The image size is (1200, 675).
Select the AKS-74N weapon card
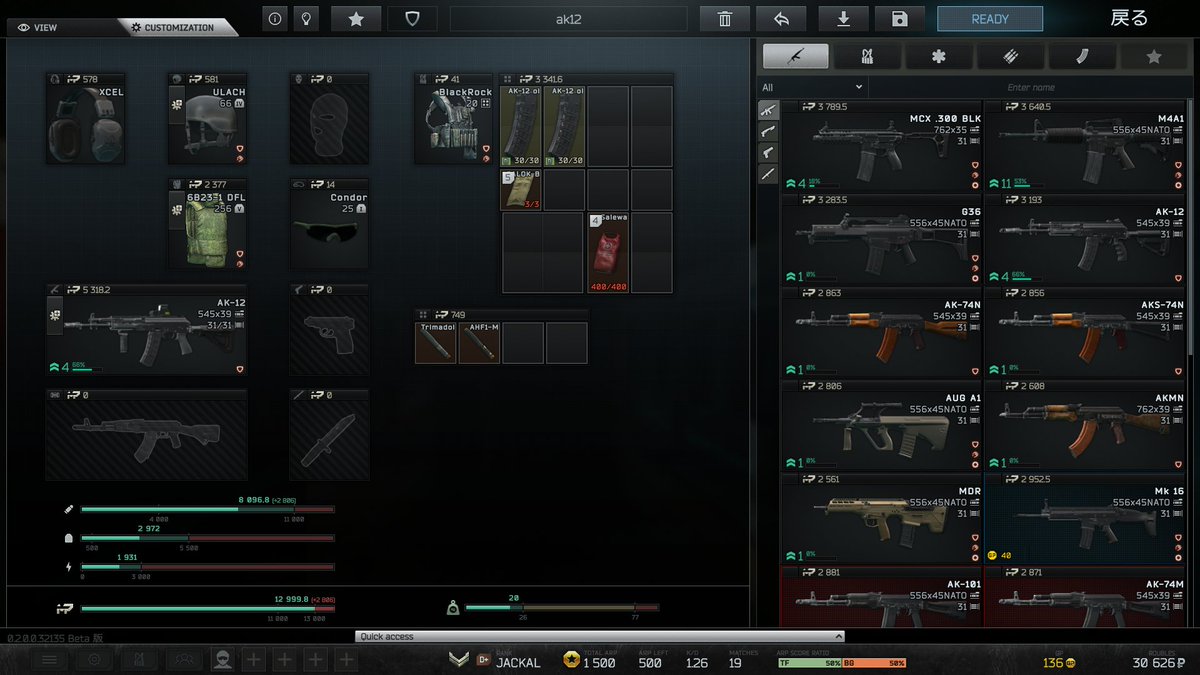(x=1084, y=332)
